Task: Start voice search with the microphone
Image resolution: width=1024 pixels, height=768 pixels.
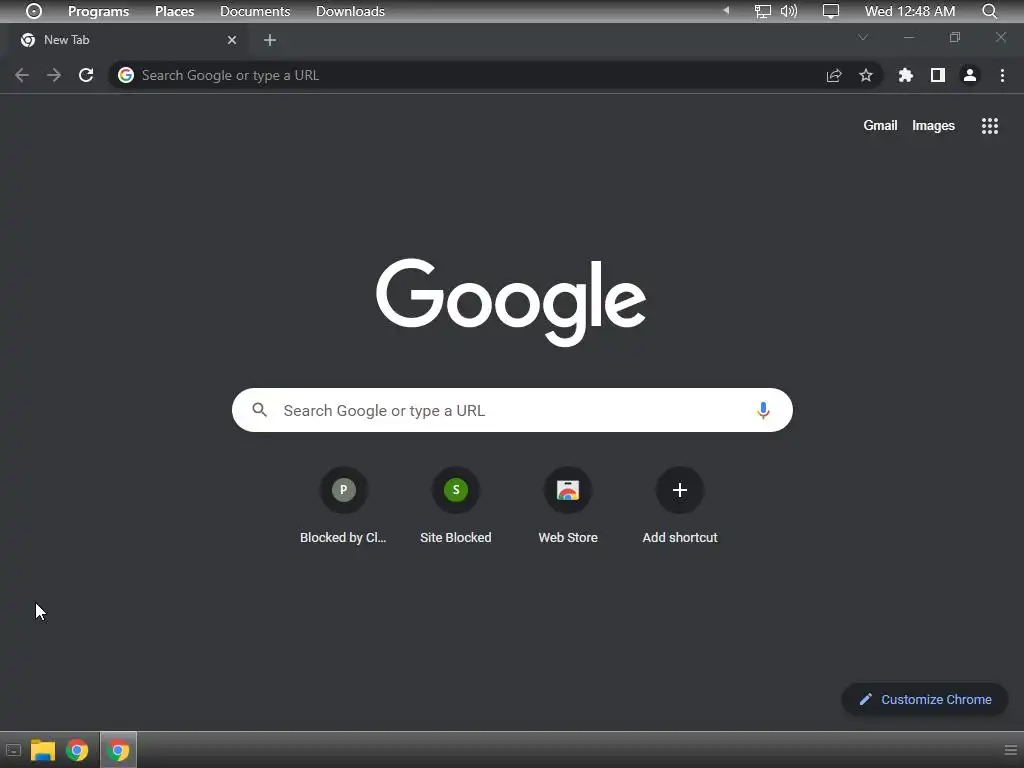Action: [x=763, y=410]
